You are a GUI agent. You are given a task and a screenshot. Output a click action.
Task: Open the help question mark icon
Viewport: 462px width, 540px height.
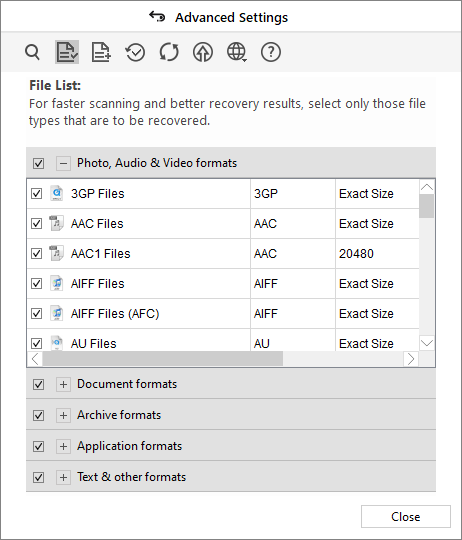tap(271, 52)
